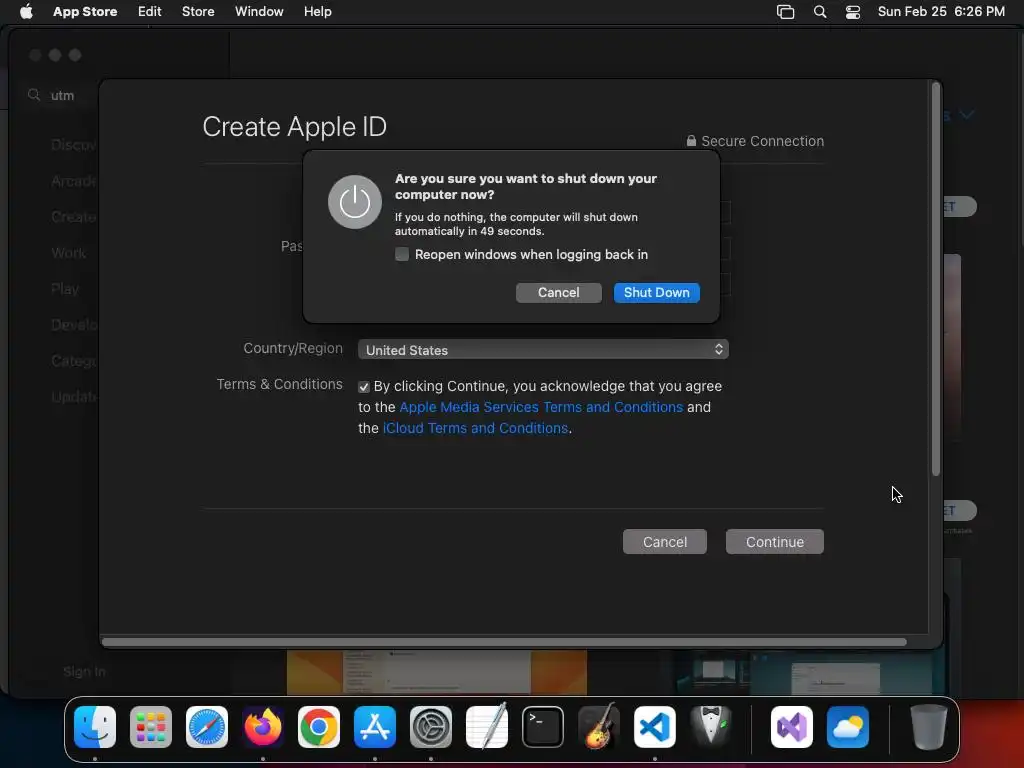Show the date and time in menu bar
The height and width of the screenshot is (768, 1024).
941,11
